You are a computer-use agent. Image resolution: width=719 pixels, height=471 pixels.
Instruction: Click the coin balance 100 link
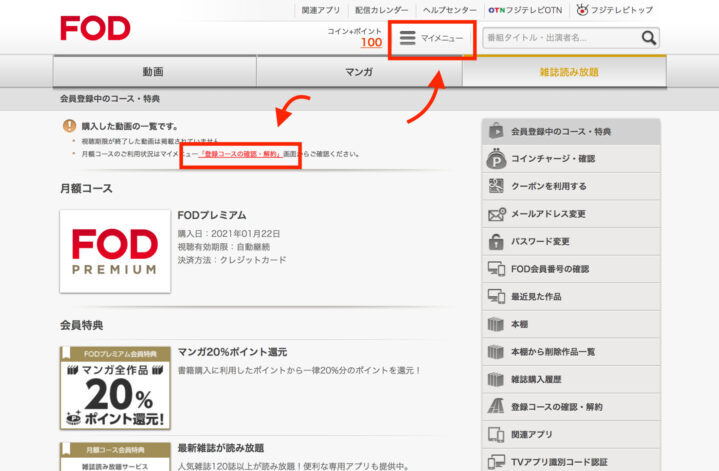pos(371,42)
